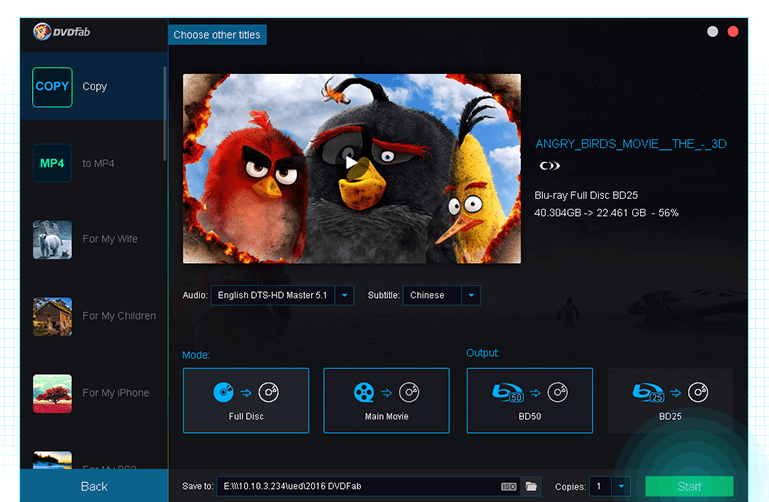Click the sidebar scrollbar
Image resolution: width=769 pixels, height=502 pixels.
(x=165, y=114)
